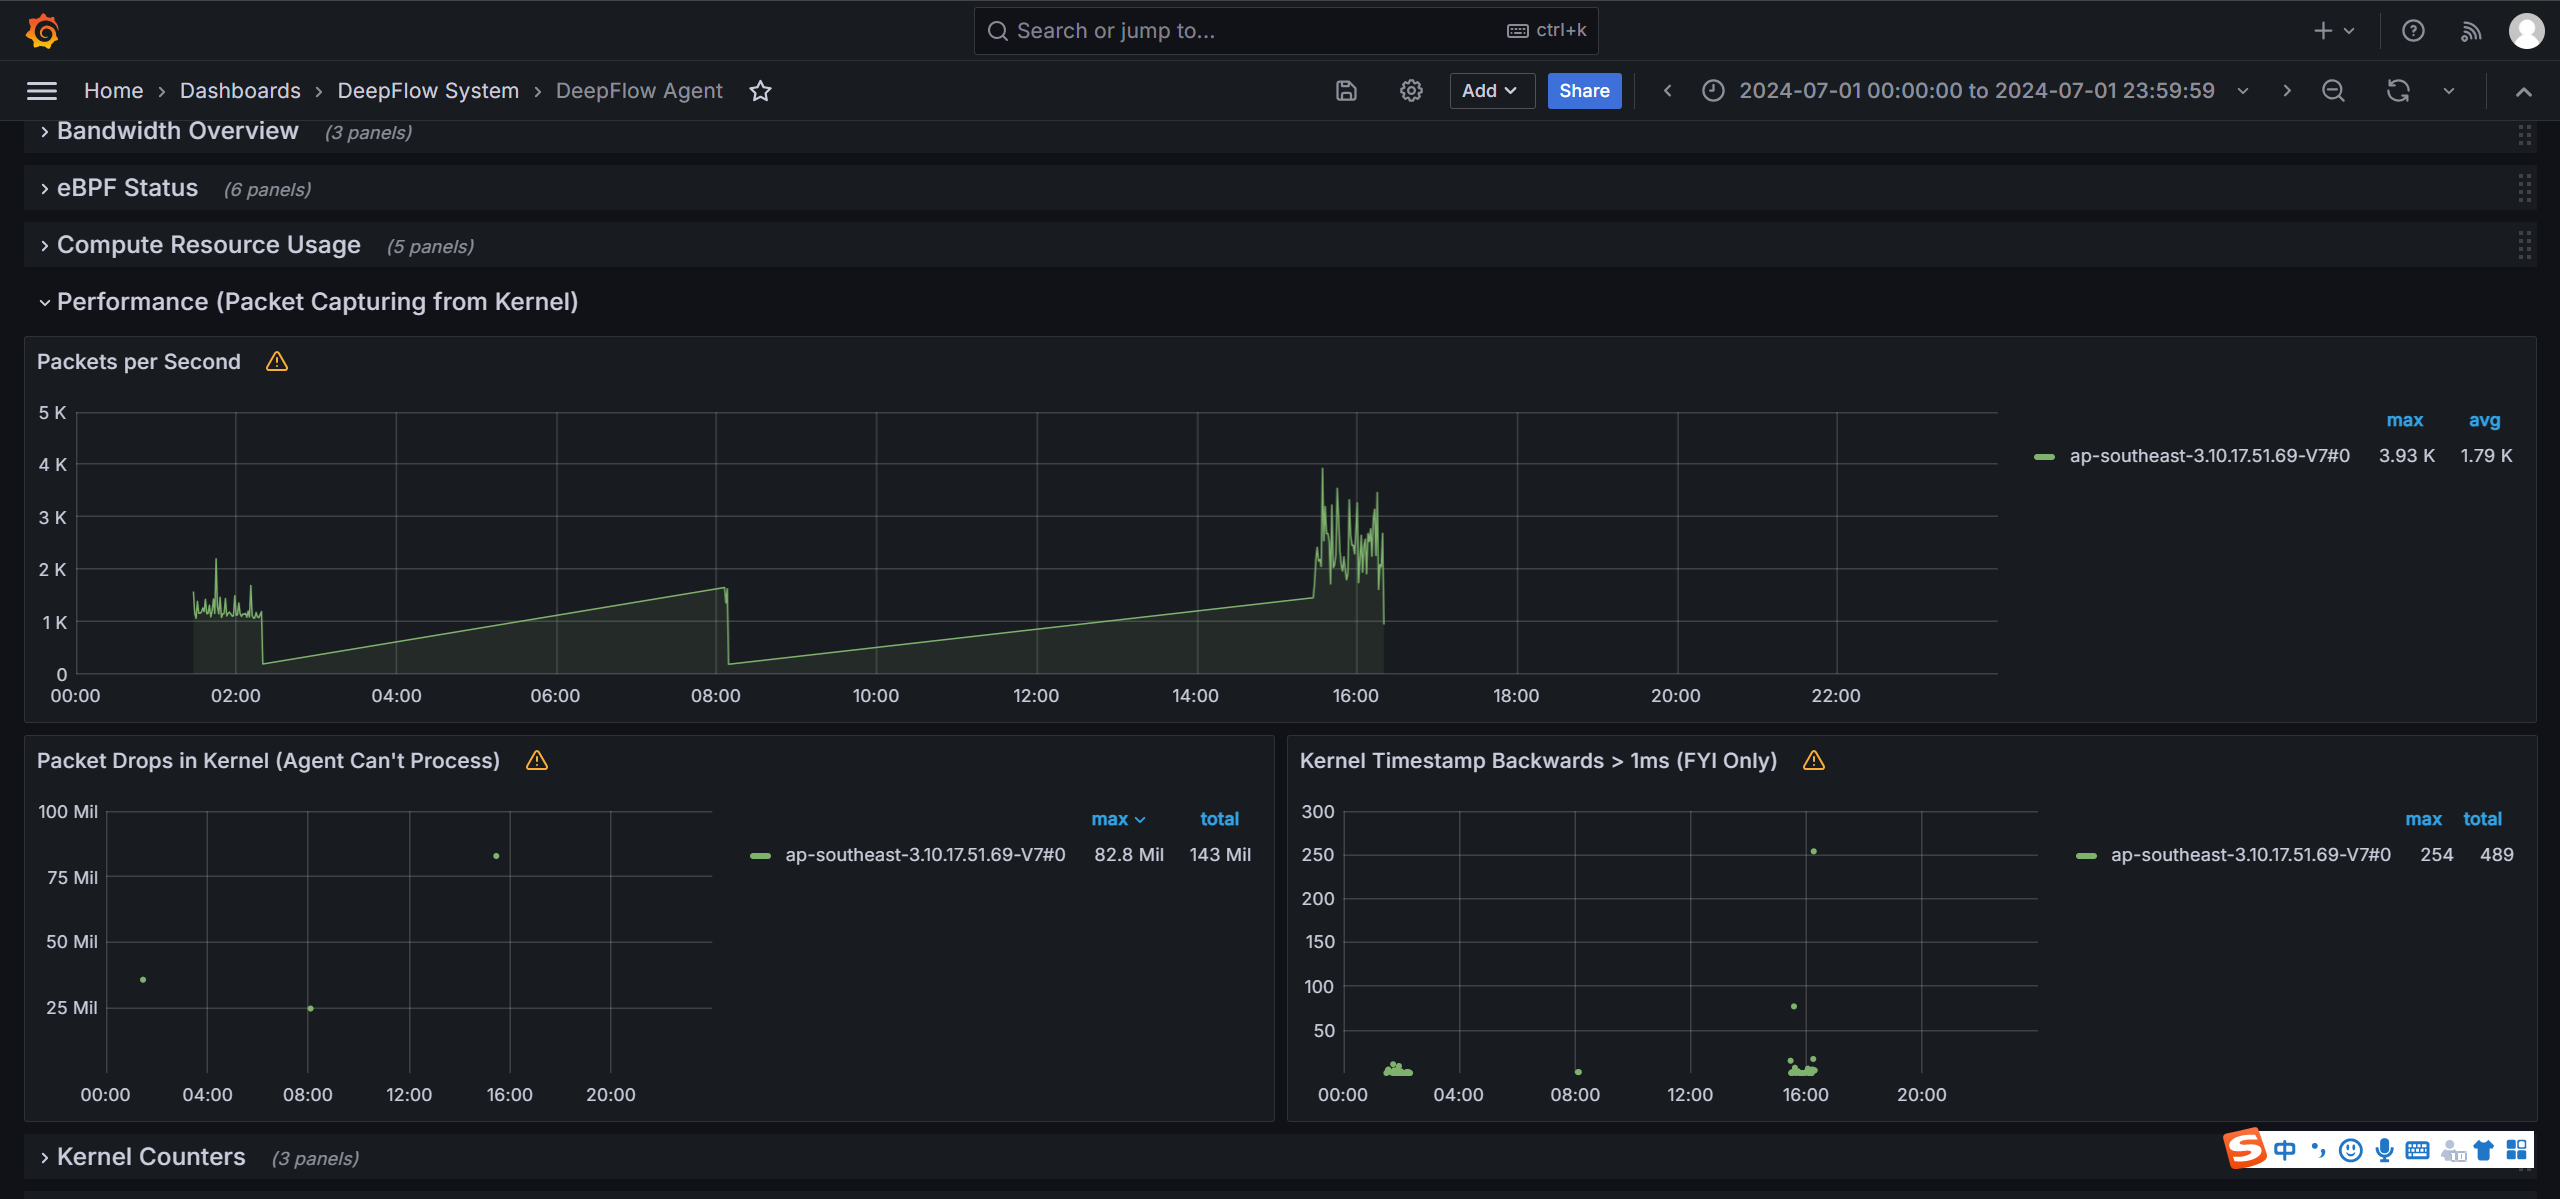Screen dimensions: 2560x1199
Task: Open the news feed icon
Action: pos(2471,31)
